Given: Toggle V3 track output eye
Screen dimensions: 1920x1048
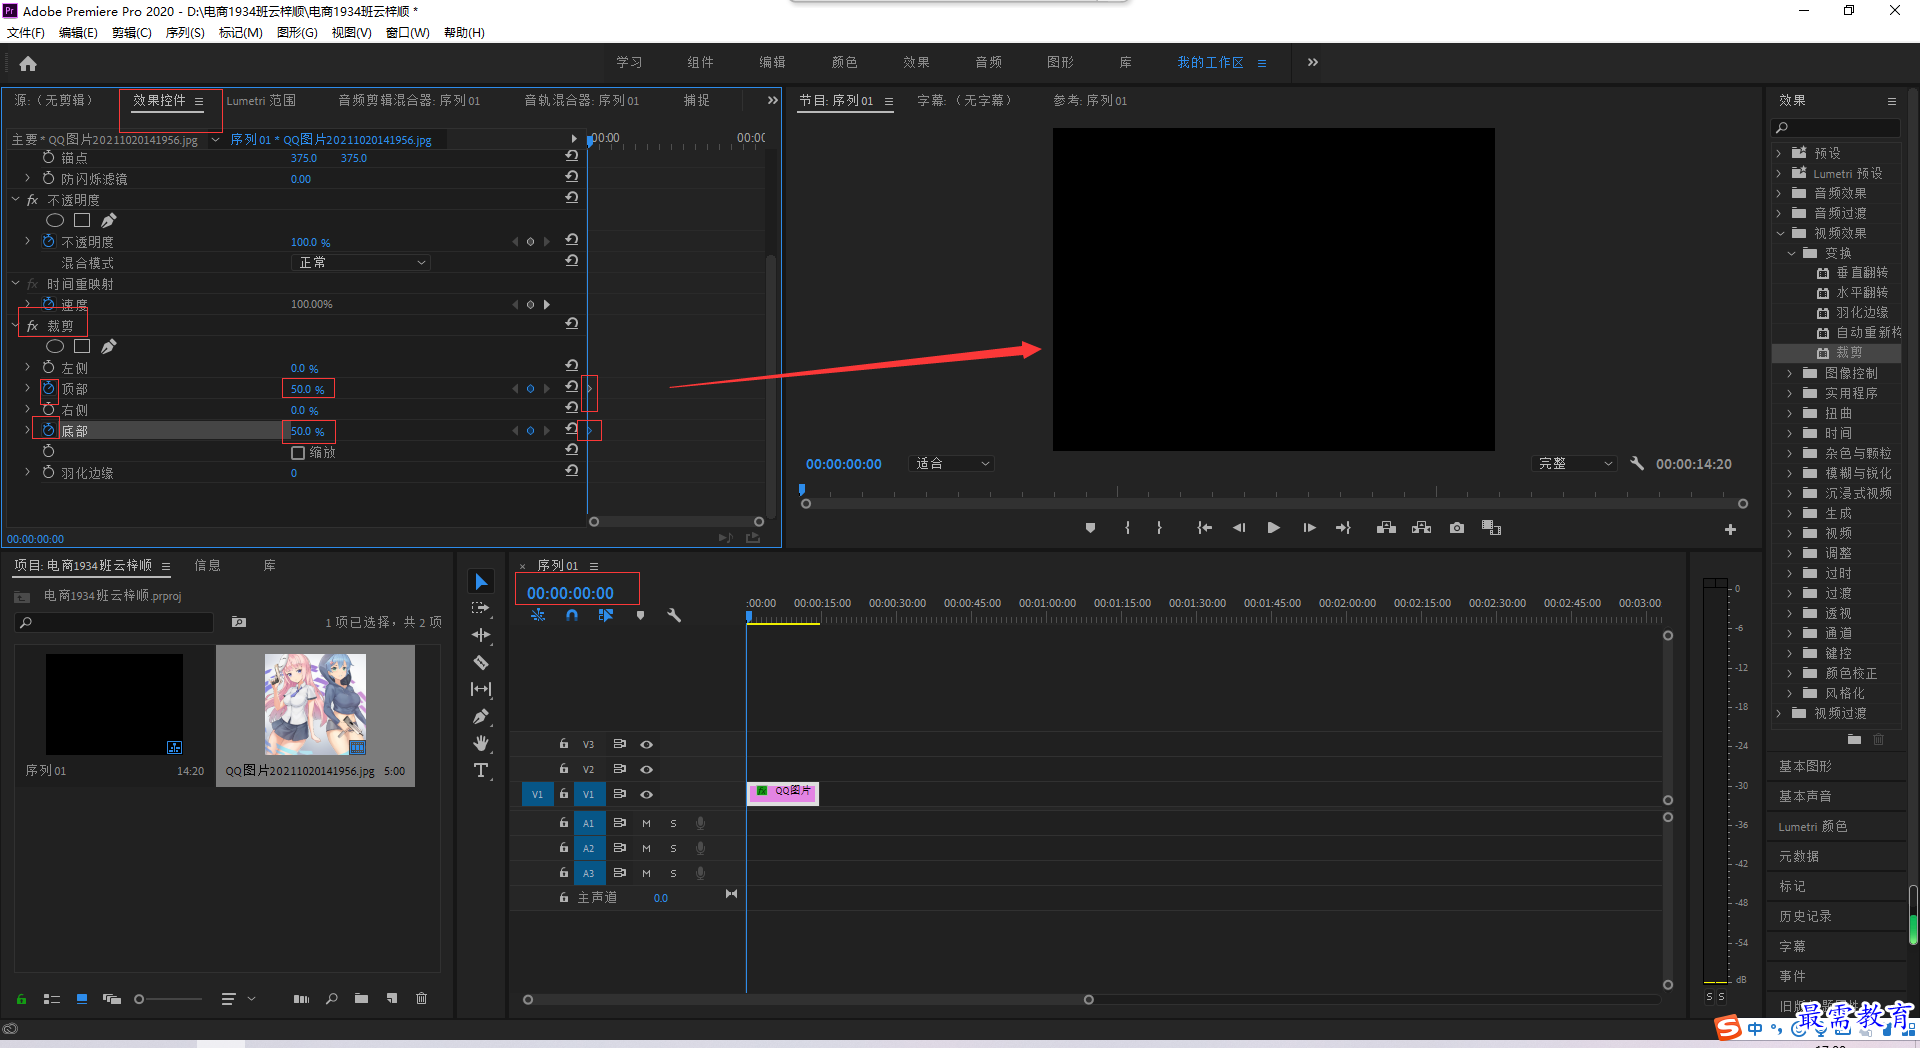Looking at the screenshot, I should 647,744.
